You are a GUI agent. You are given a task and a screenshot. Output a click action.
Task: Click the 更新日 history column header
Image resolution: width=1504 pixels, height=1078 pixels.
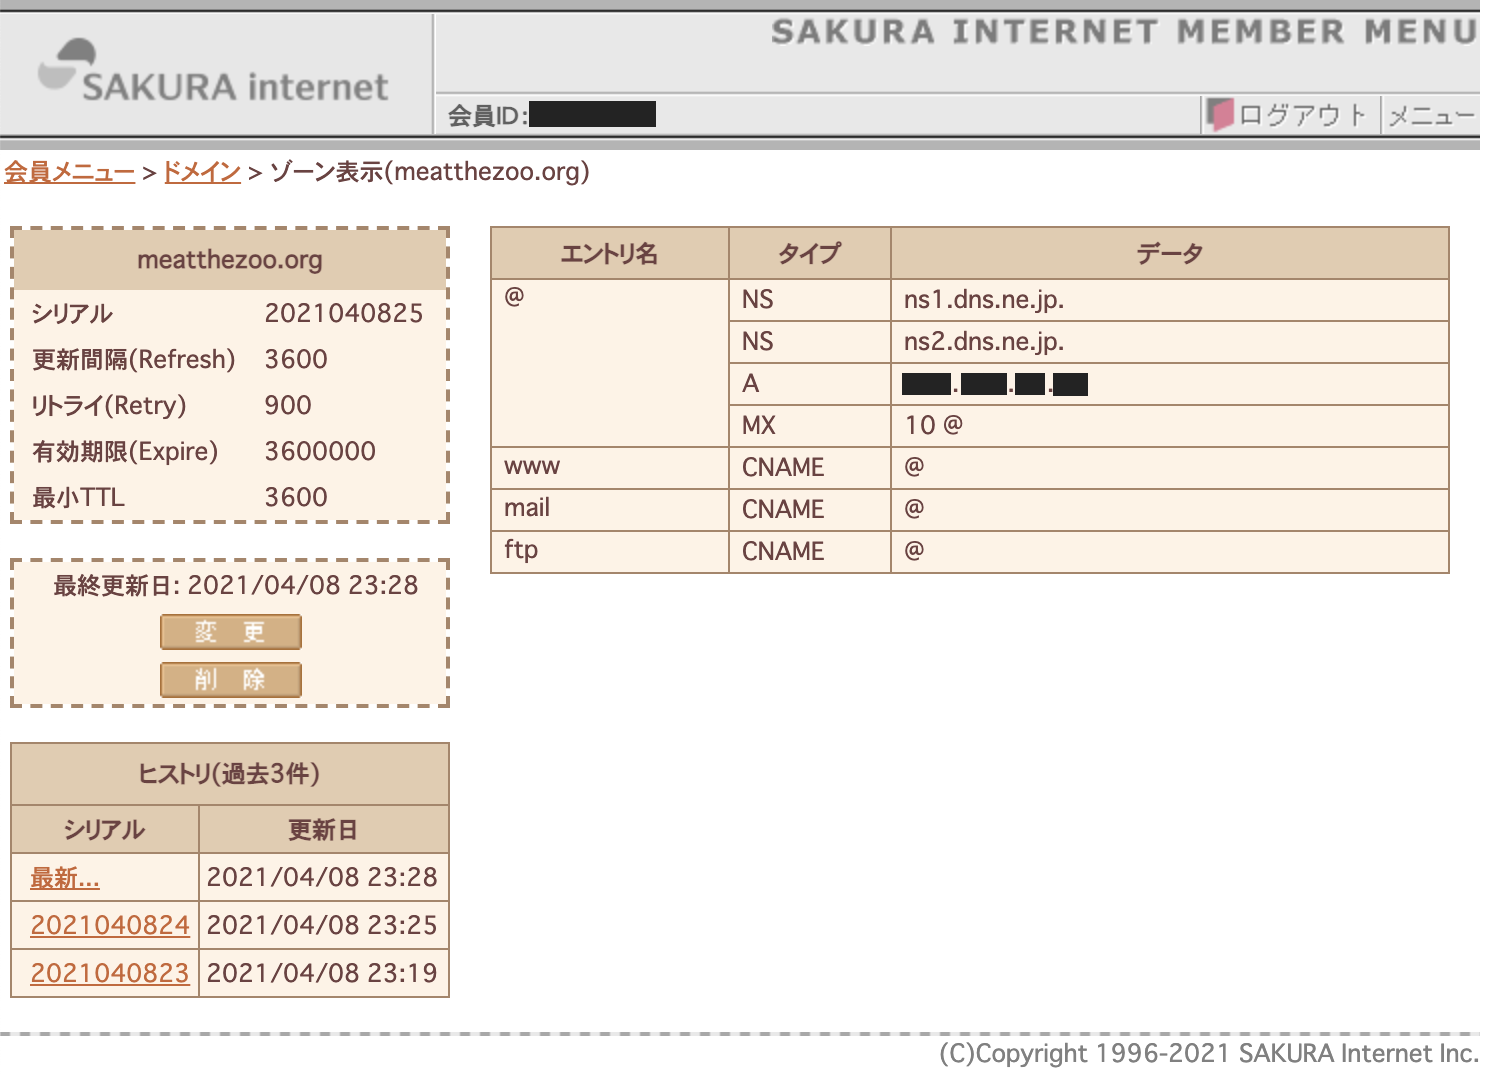pos(323,830)
